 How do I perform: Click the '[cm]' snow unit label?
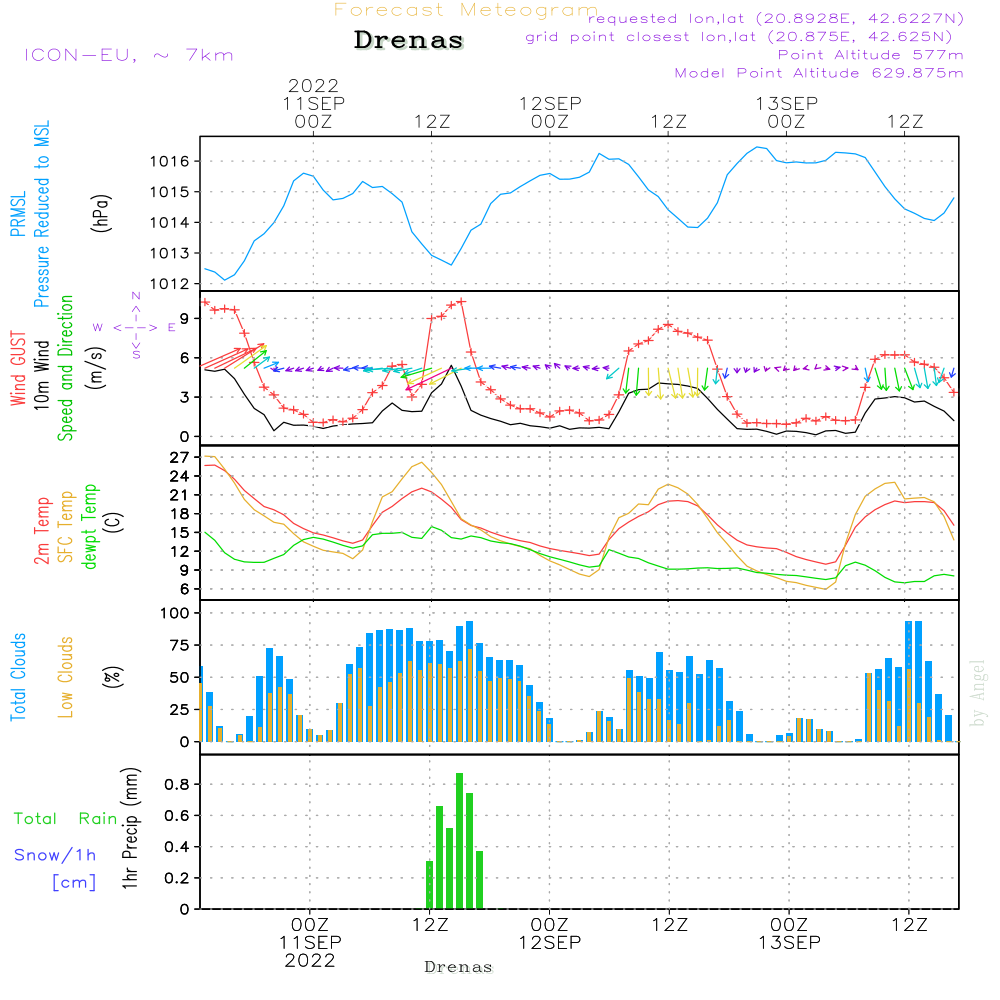point(74,883)
